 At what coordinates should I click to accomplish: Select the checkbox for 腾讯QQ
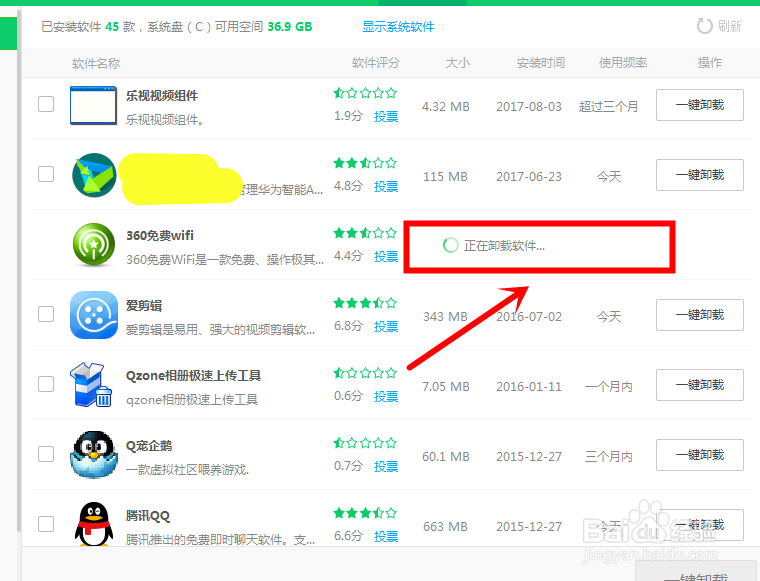[x=46, y=523]
